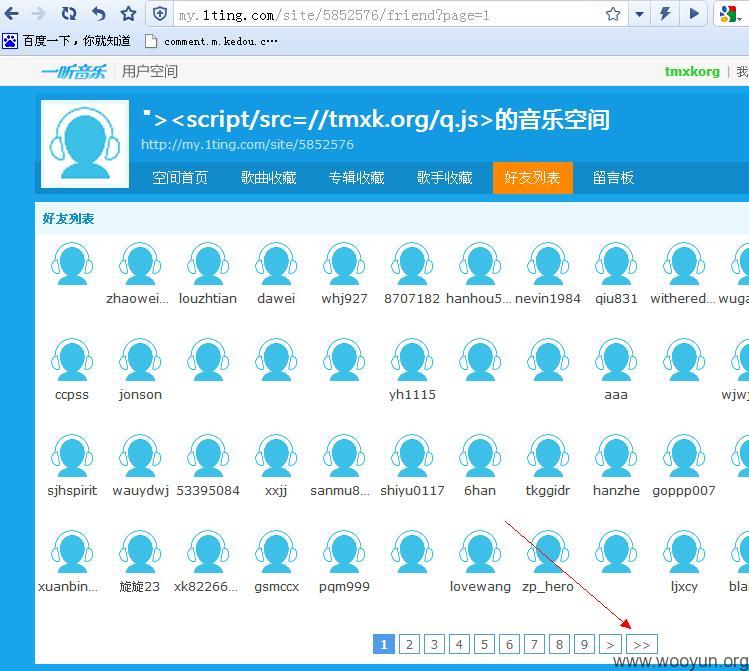Open the Baidu paw bookmark icon
749x671 pixels.
click(x=10, y=41)
